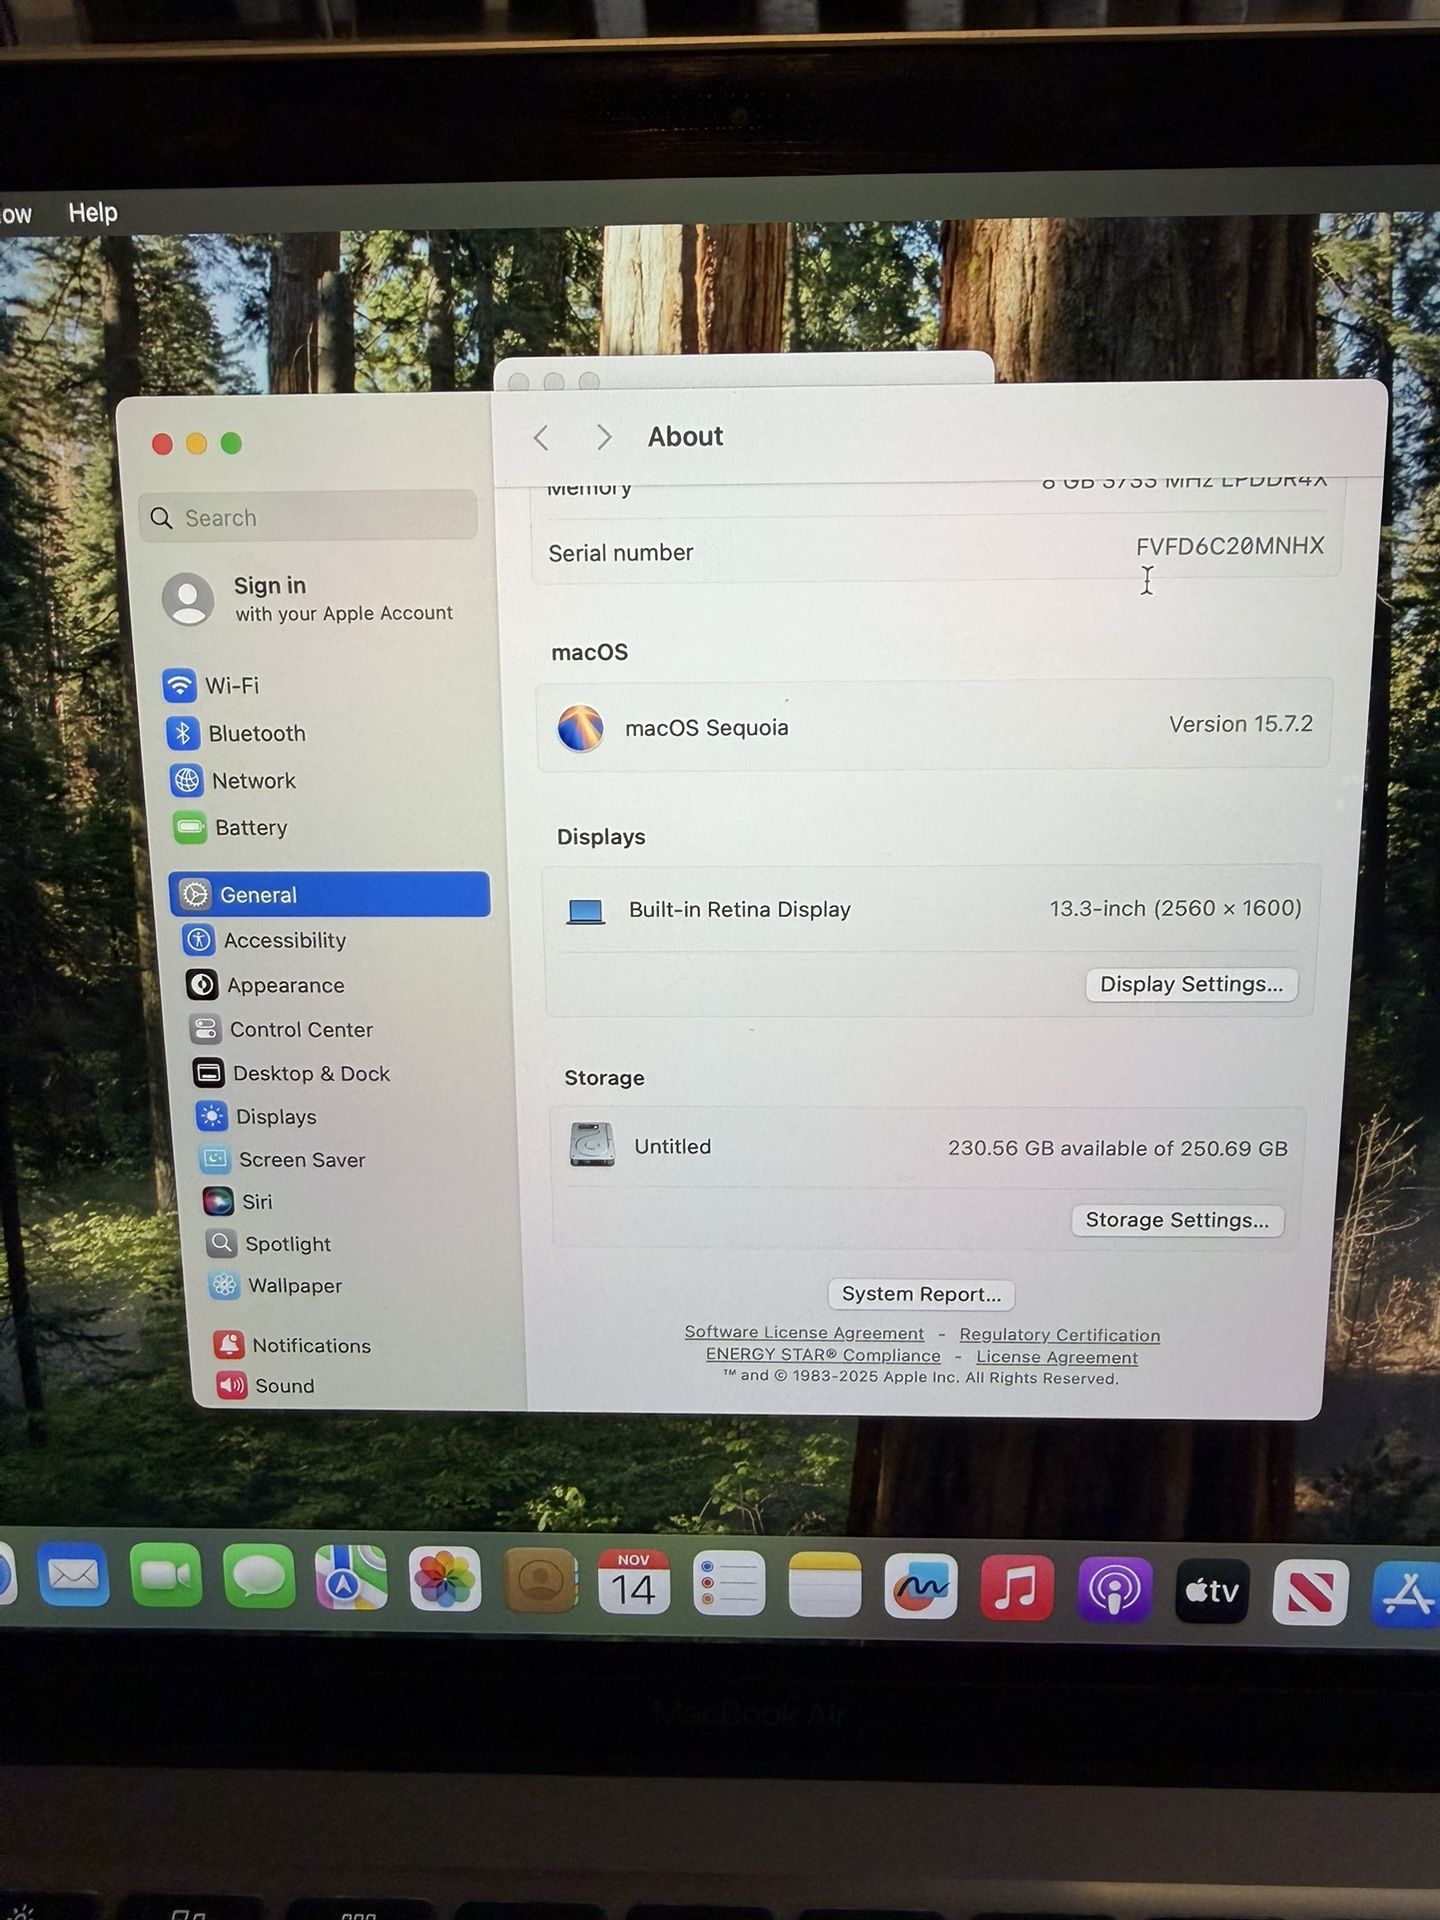Image resolution: width=1440 pixels, height=1920 pixels.
Task: Launch Music from the Dock
Action: pyautogui.click(x=1017, y=1588)
